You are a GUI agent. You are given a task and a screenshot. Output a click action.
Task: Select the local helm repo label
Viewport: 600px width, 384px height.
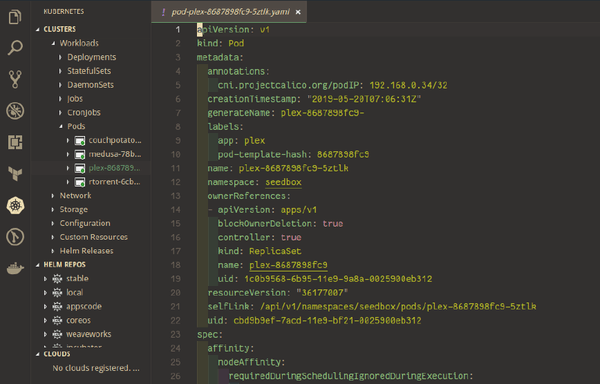(x=75, y=293)
